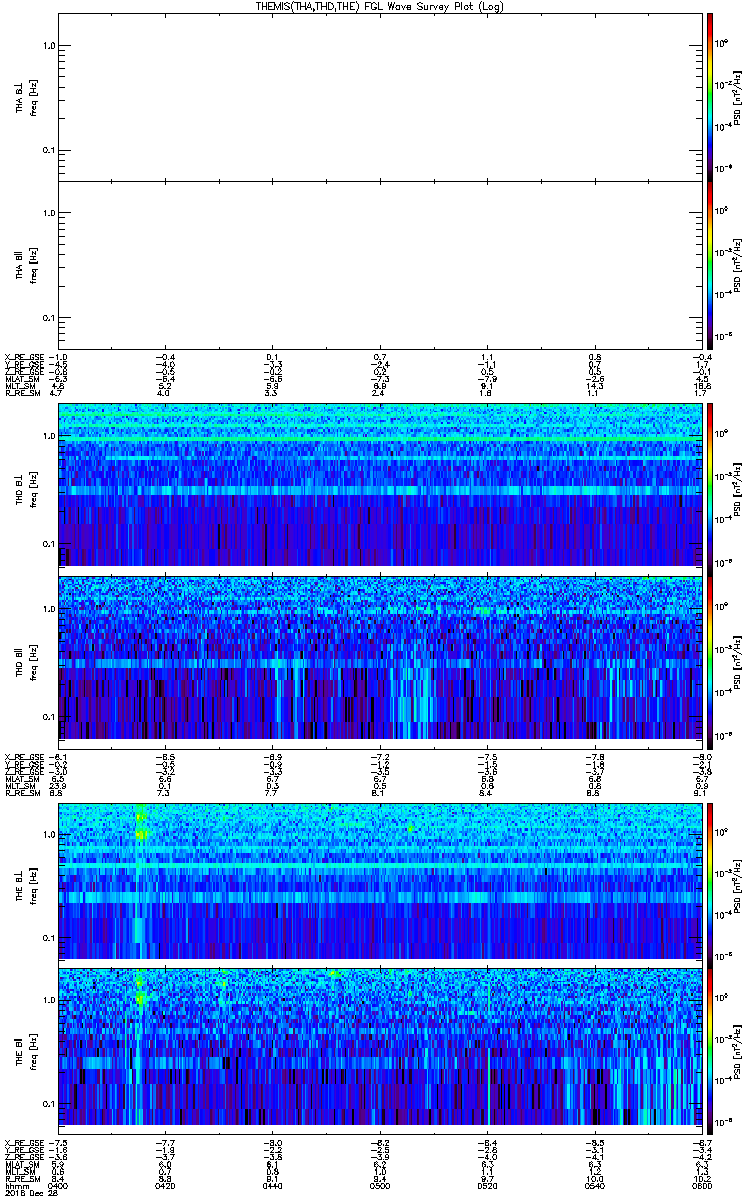Click the empty THA B⊥ spectrogram panel
The height and width of the screenshot is (1200, 750).
(379, 95)
